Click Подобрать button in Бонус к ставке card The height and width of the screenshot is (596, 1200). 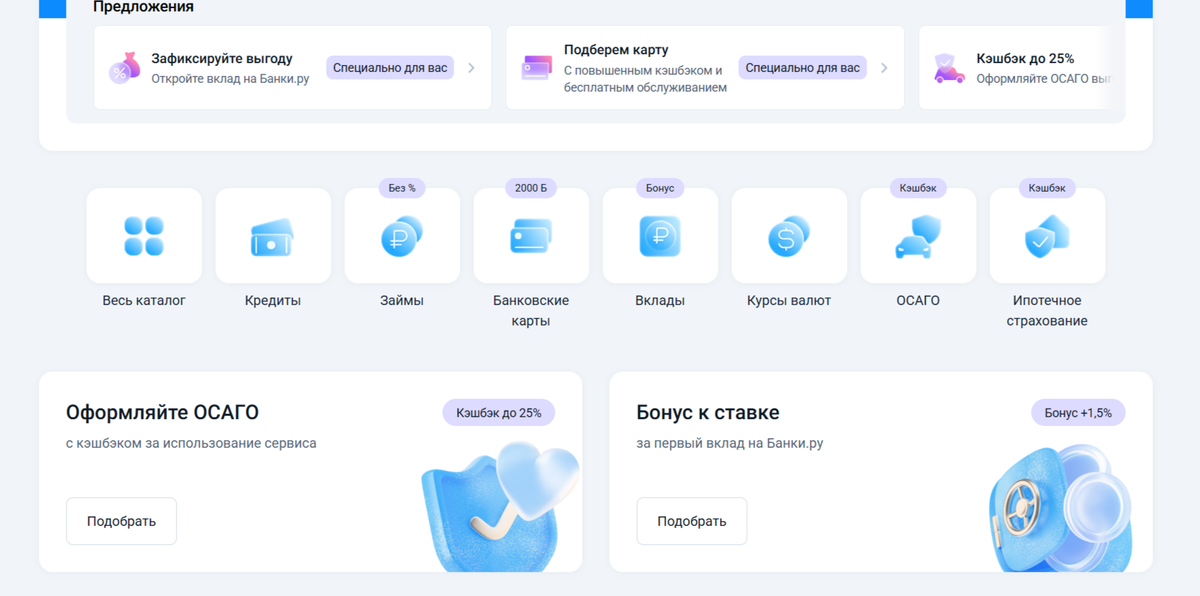pos(692,521)
